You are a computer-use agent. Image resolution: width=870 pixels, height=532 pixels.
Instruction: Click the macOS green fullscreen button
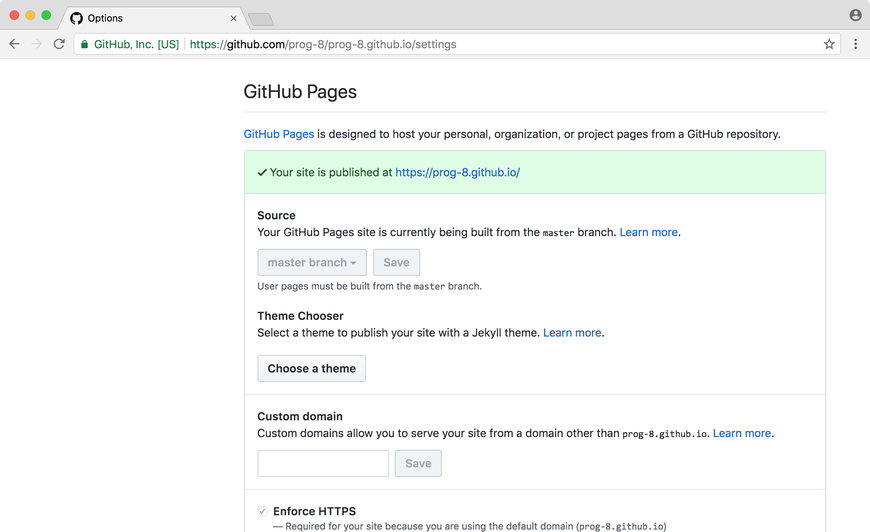(x=47, y=16)
